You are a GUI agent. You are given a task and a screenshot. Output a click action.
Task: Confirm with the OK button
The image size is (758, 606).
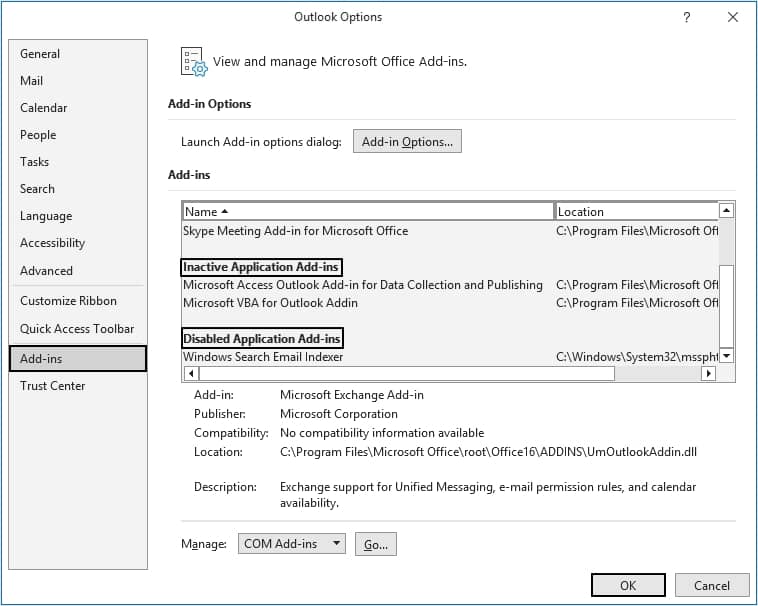coord(628,585)
